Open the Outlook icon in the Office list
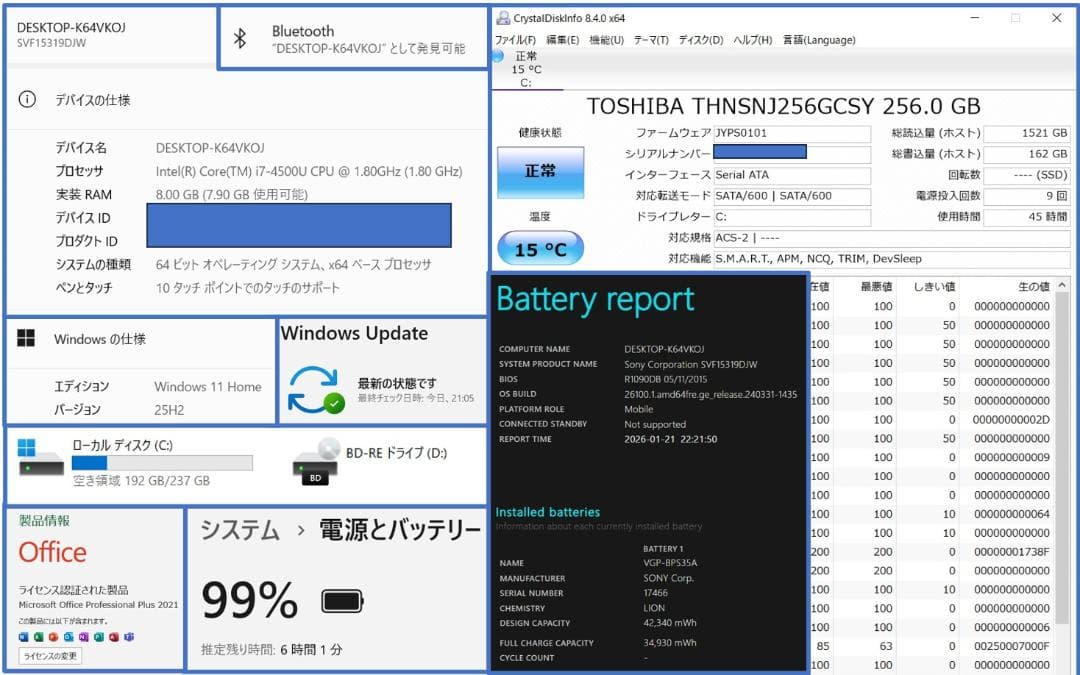 67,637
